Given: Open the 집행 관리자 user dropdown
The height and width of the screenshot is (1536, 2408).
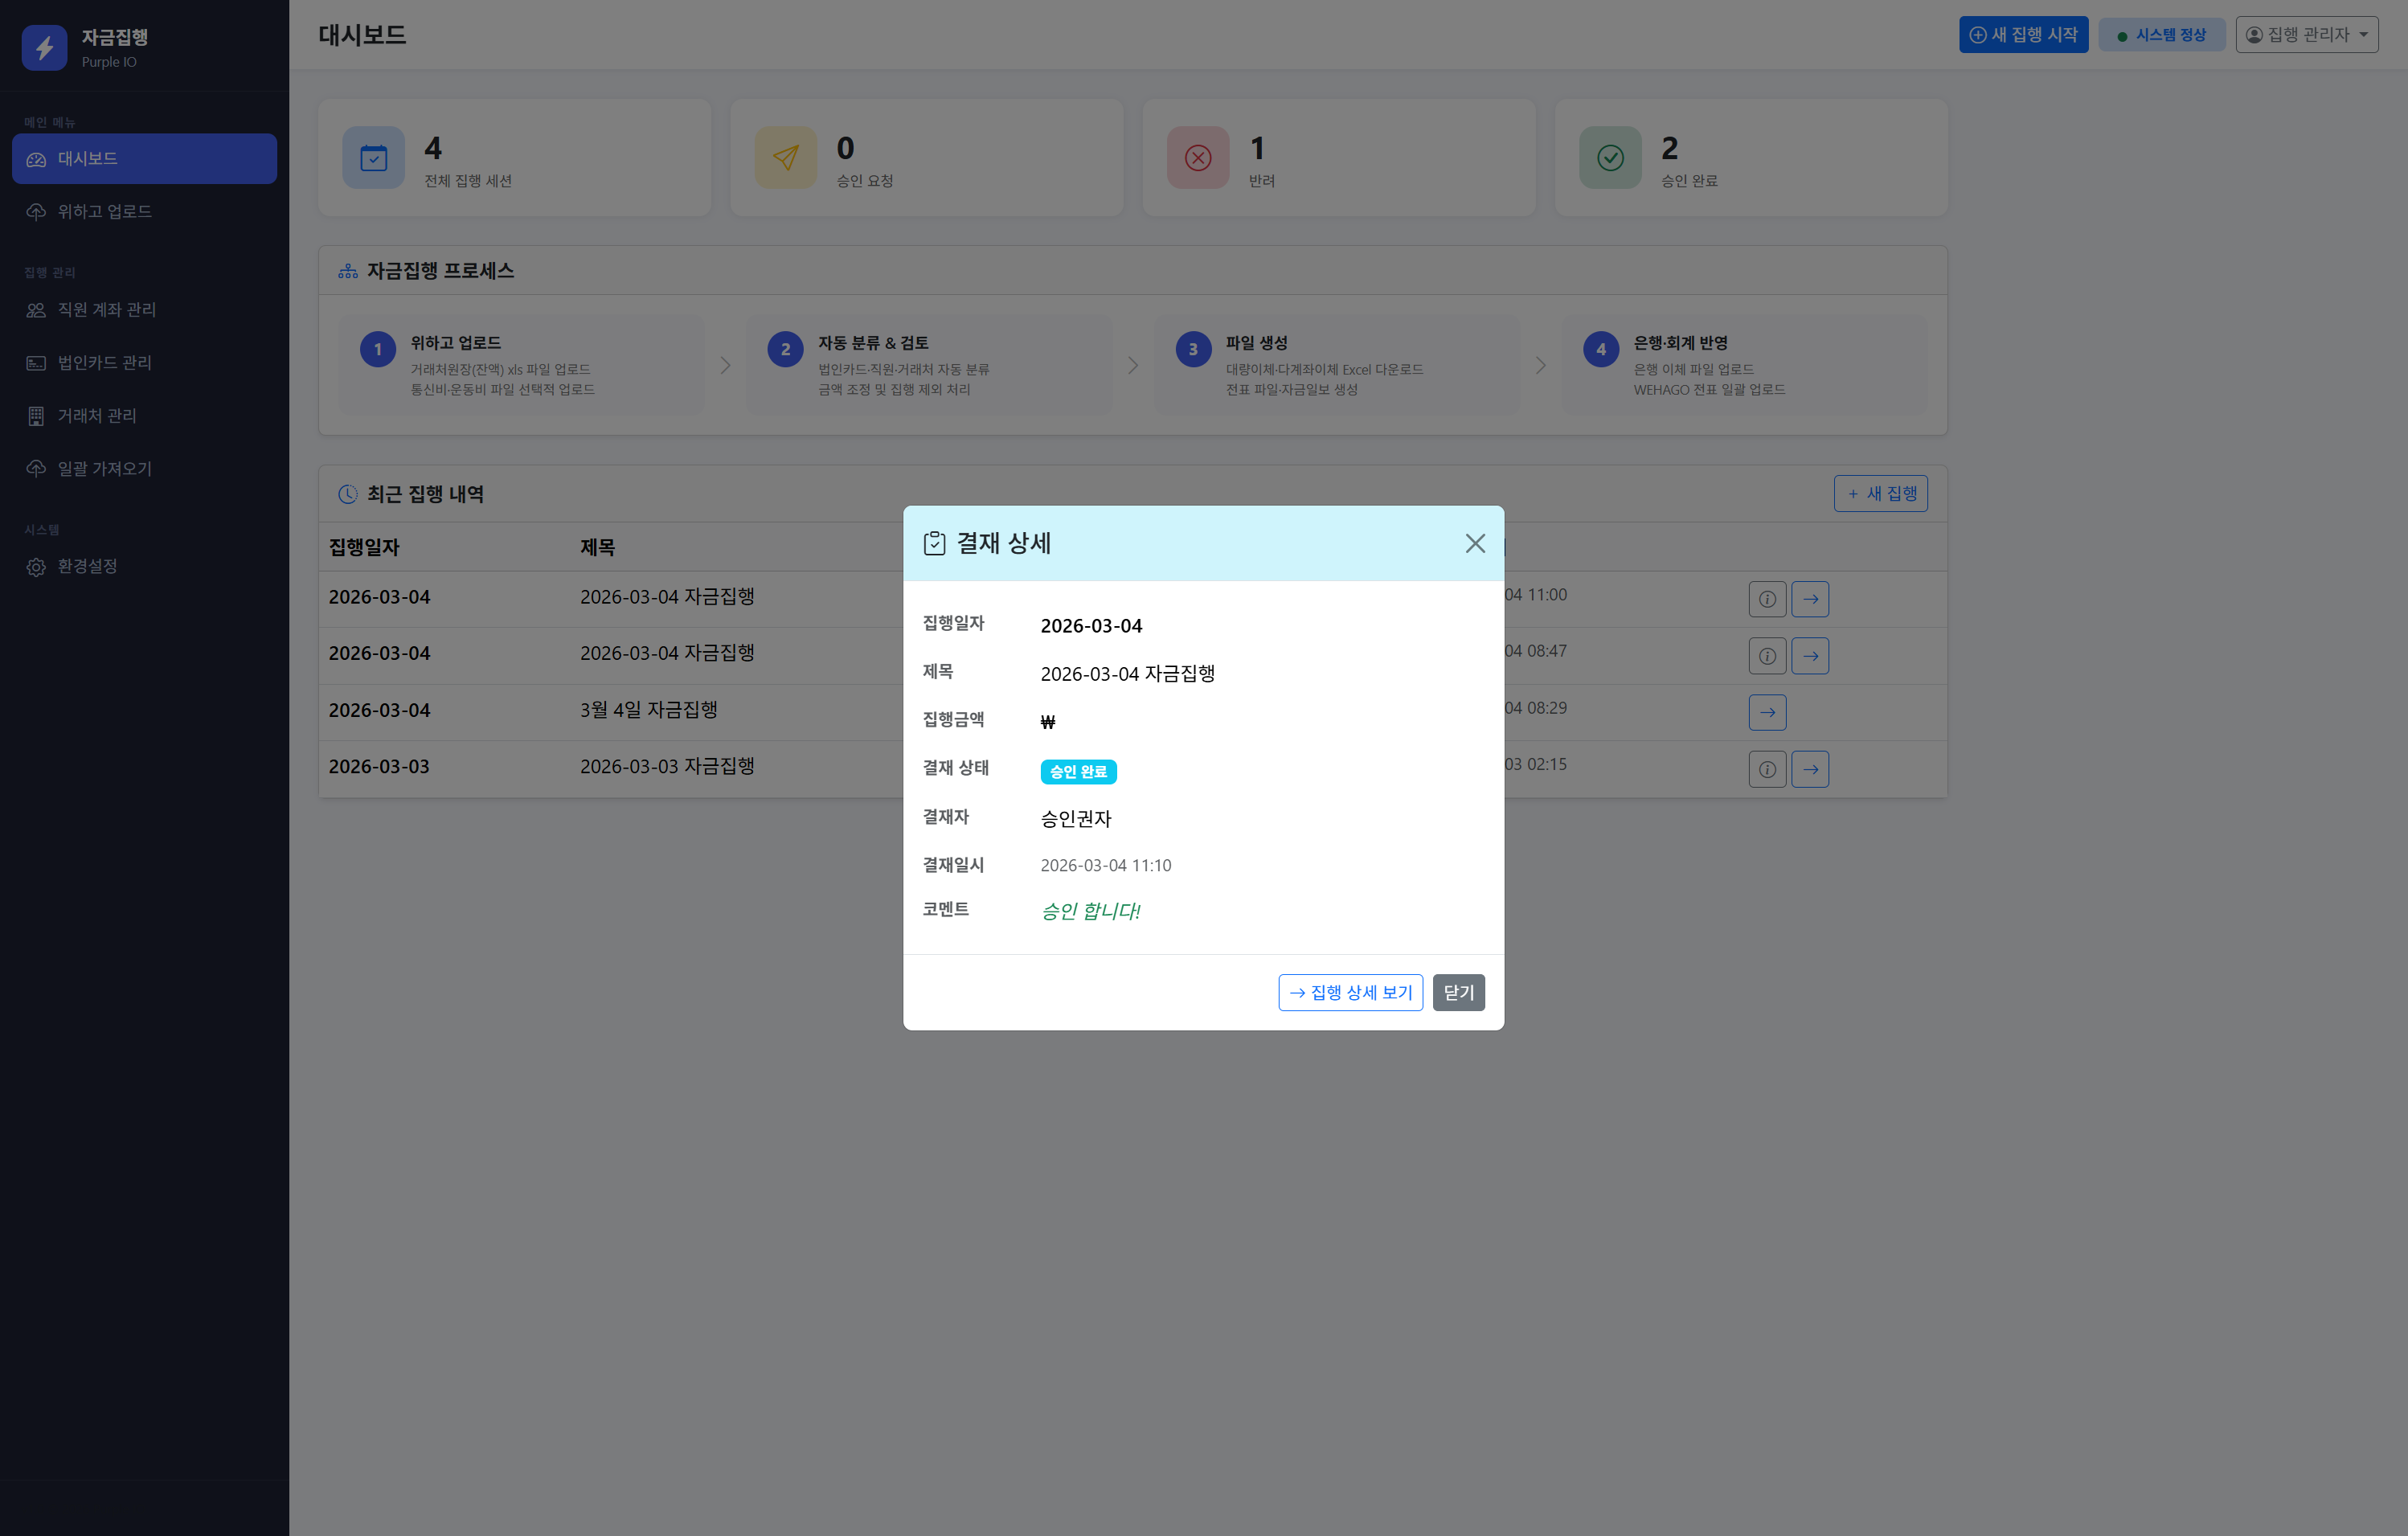Looking at the screenshot, I should pyautogui.click(x=2306, y=35).
